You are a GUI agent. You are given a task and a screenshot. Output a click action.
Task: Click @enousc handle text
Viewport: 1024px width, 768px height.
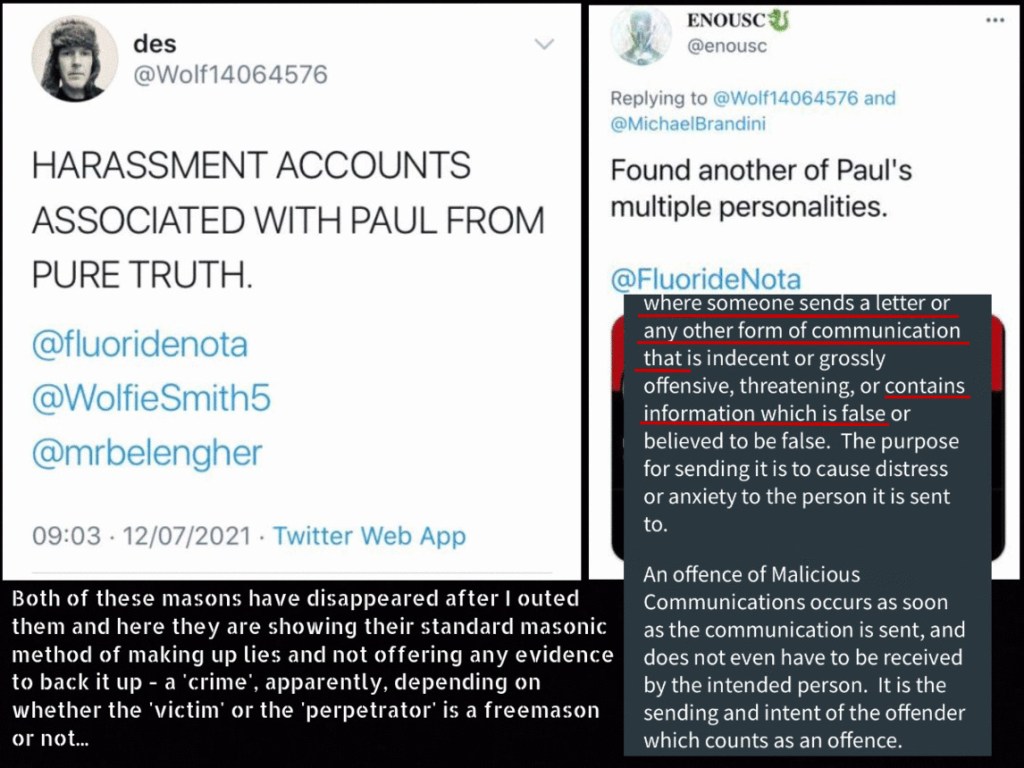click(727, 46)
